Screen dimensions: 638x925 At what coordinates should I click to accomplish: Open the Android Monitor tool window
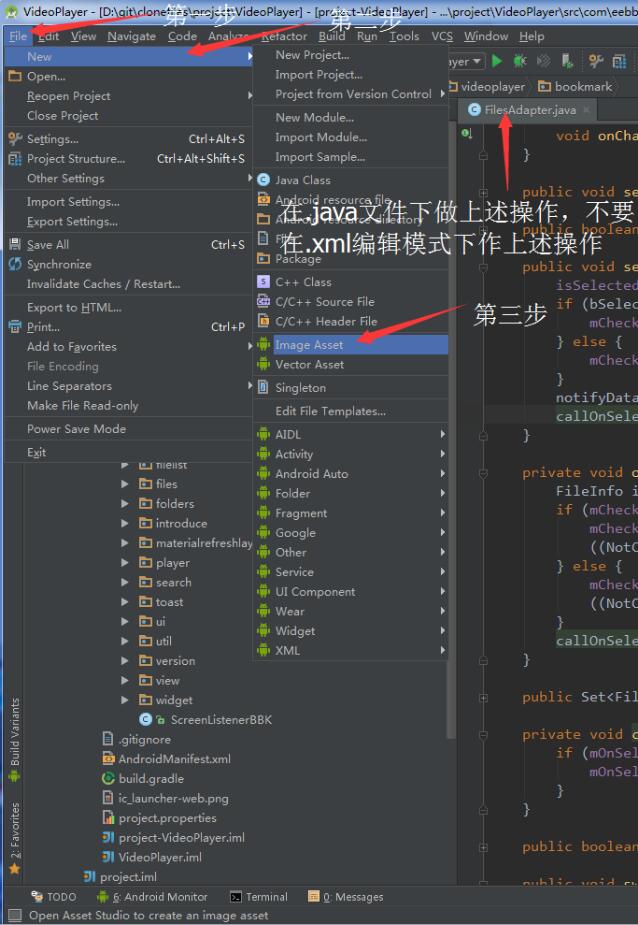pyautogui.click(x=152, y=897)
